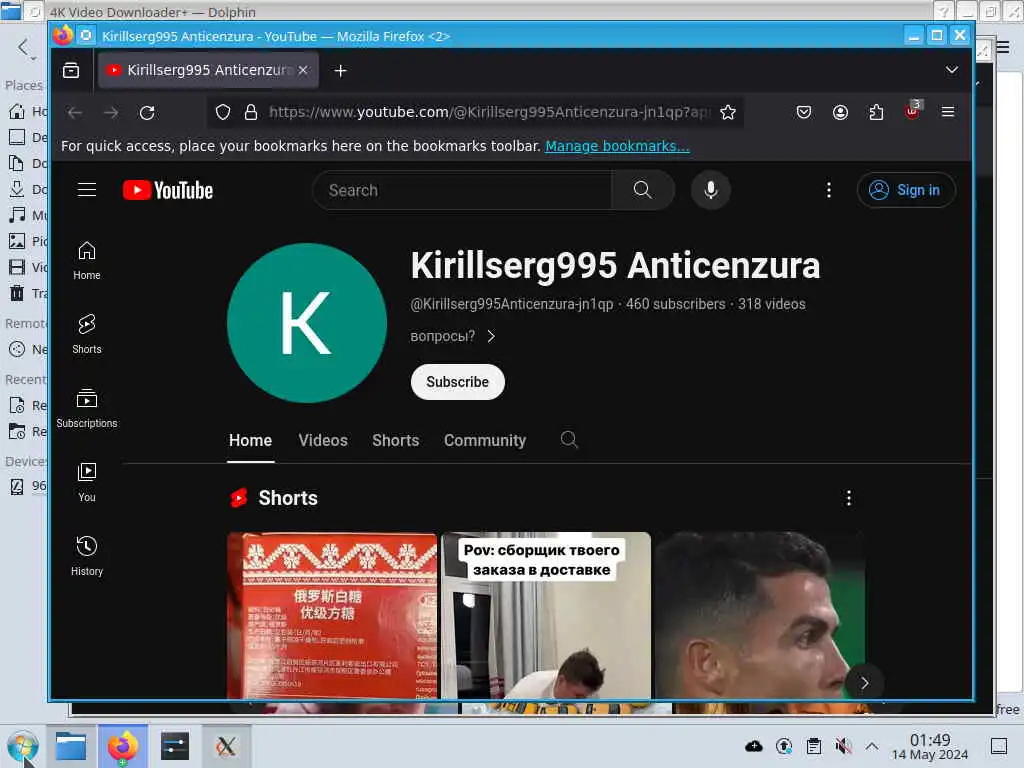
Task: Expand hidden system tray icons arrow
Action: (872, 746)
